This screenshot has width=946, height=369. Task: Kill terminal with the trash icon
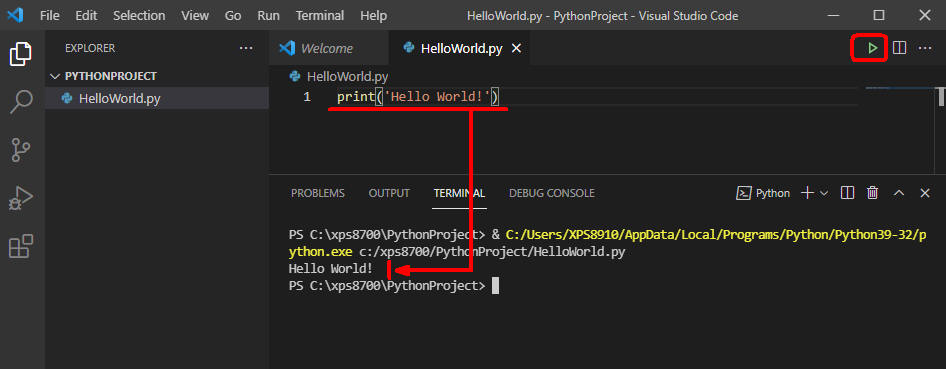pos(872,193)
